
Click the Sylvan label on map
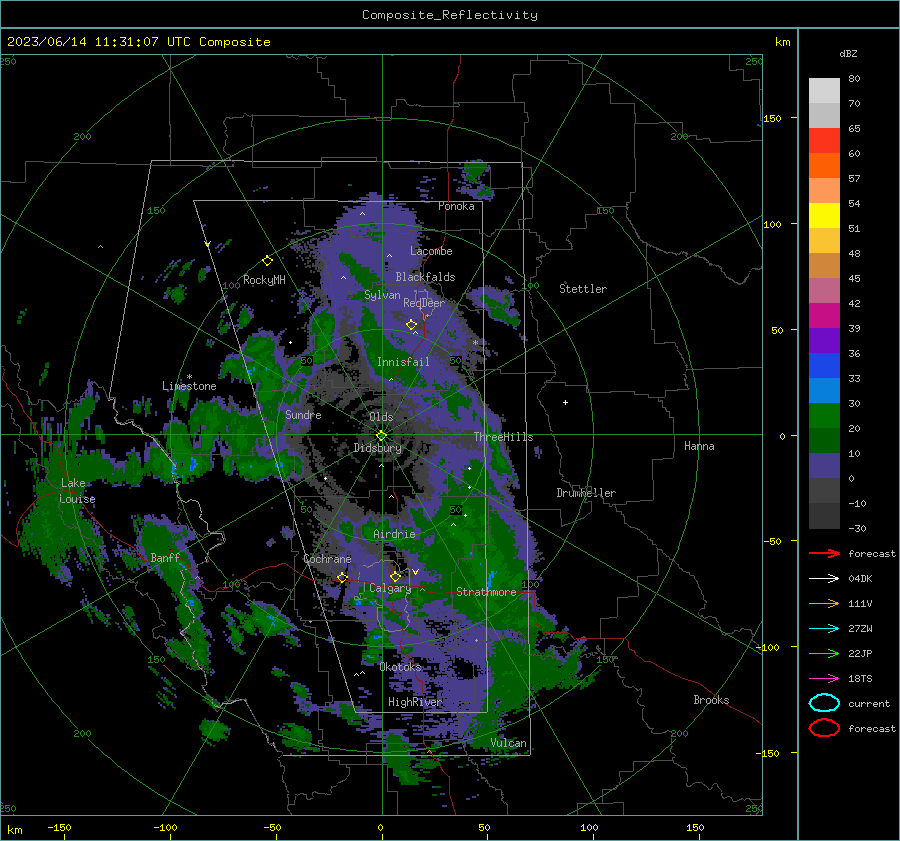(x=382, y=295)
